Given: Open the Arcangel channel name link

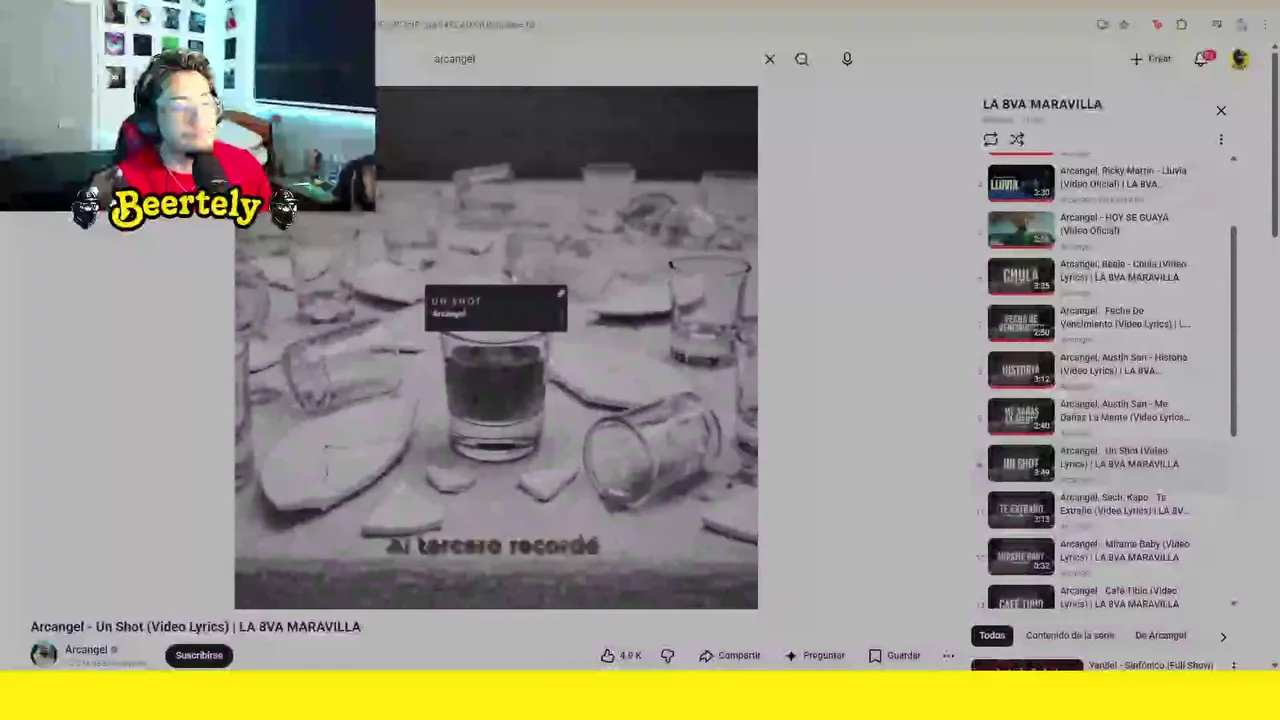Looking at the screenshot, I should point(86,650).
